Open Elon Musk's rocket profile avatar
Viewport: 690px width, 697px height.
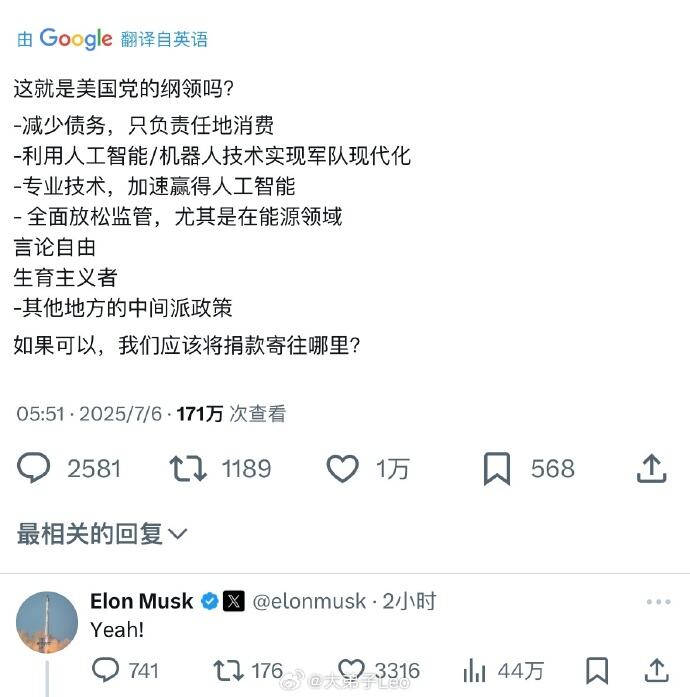pos(47,623)
